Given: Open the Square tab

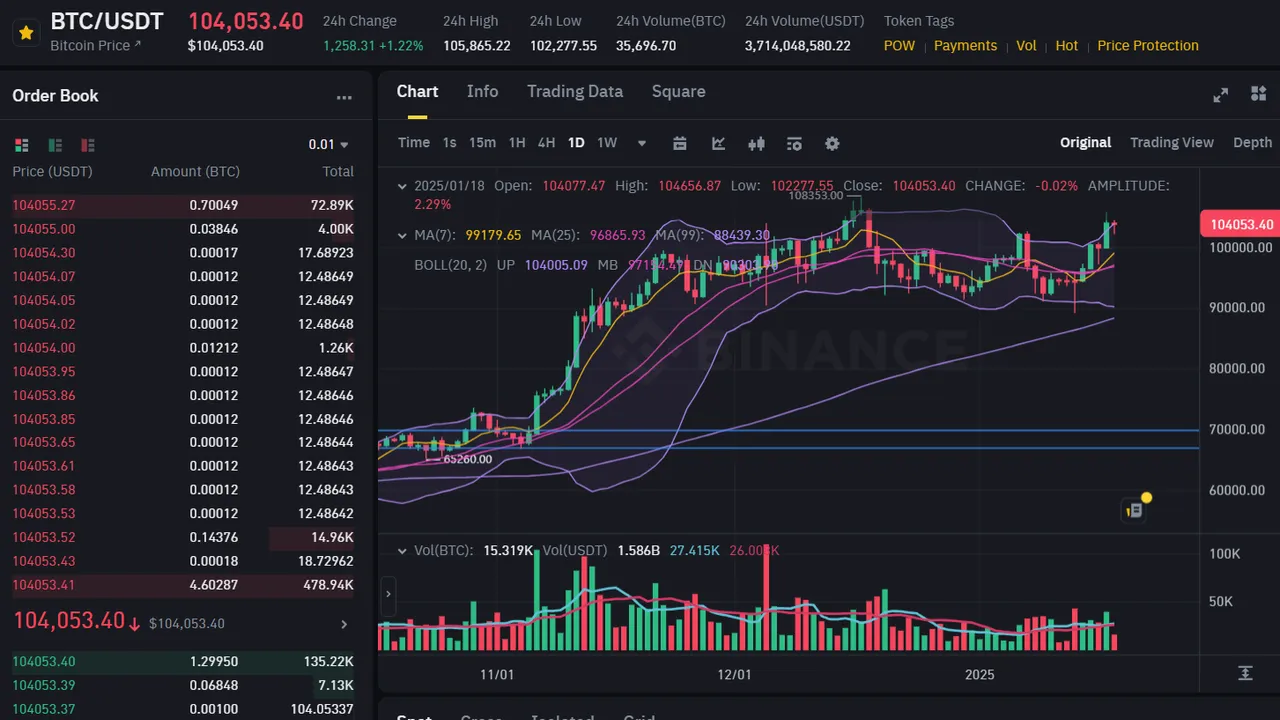Looking at the screenshot, I should pyautogui.click(x=678, y=91).
